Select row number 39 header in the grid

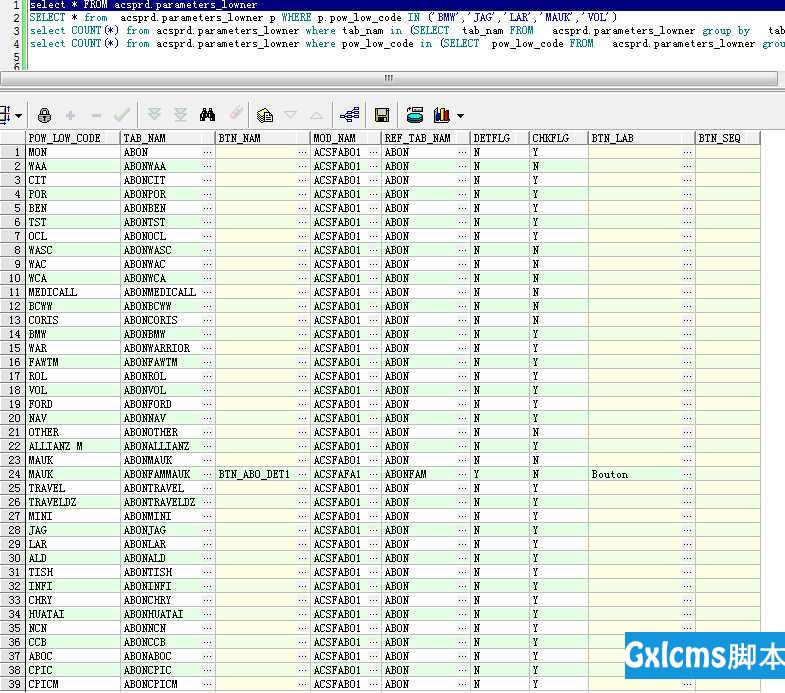click(13, 684)
